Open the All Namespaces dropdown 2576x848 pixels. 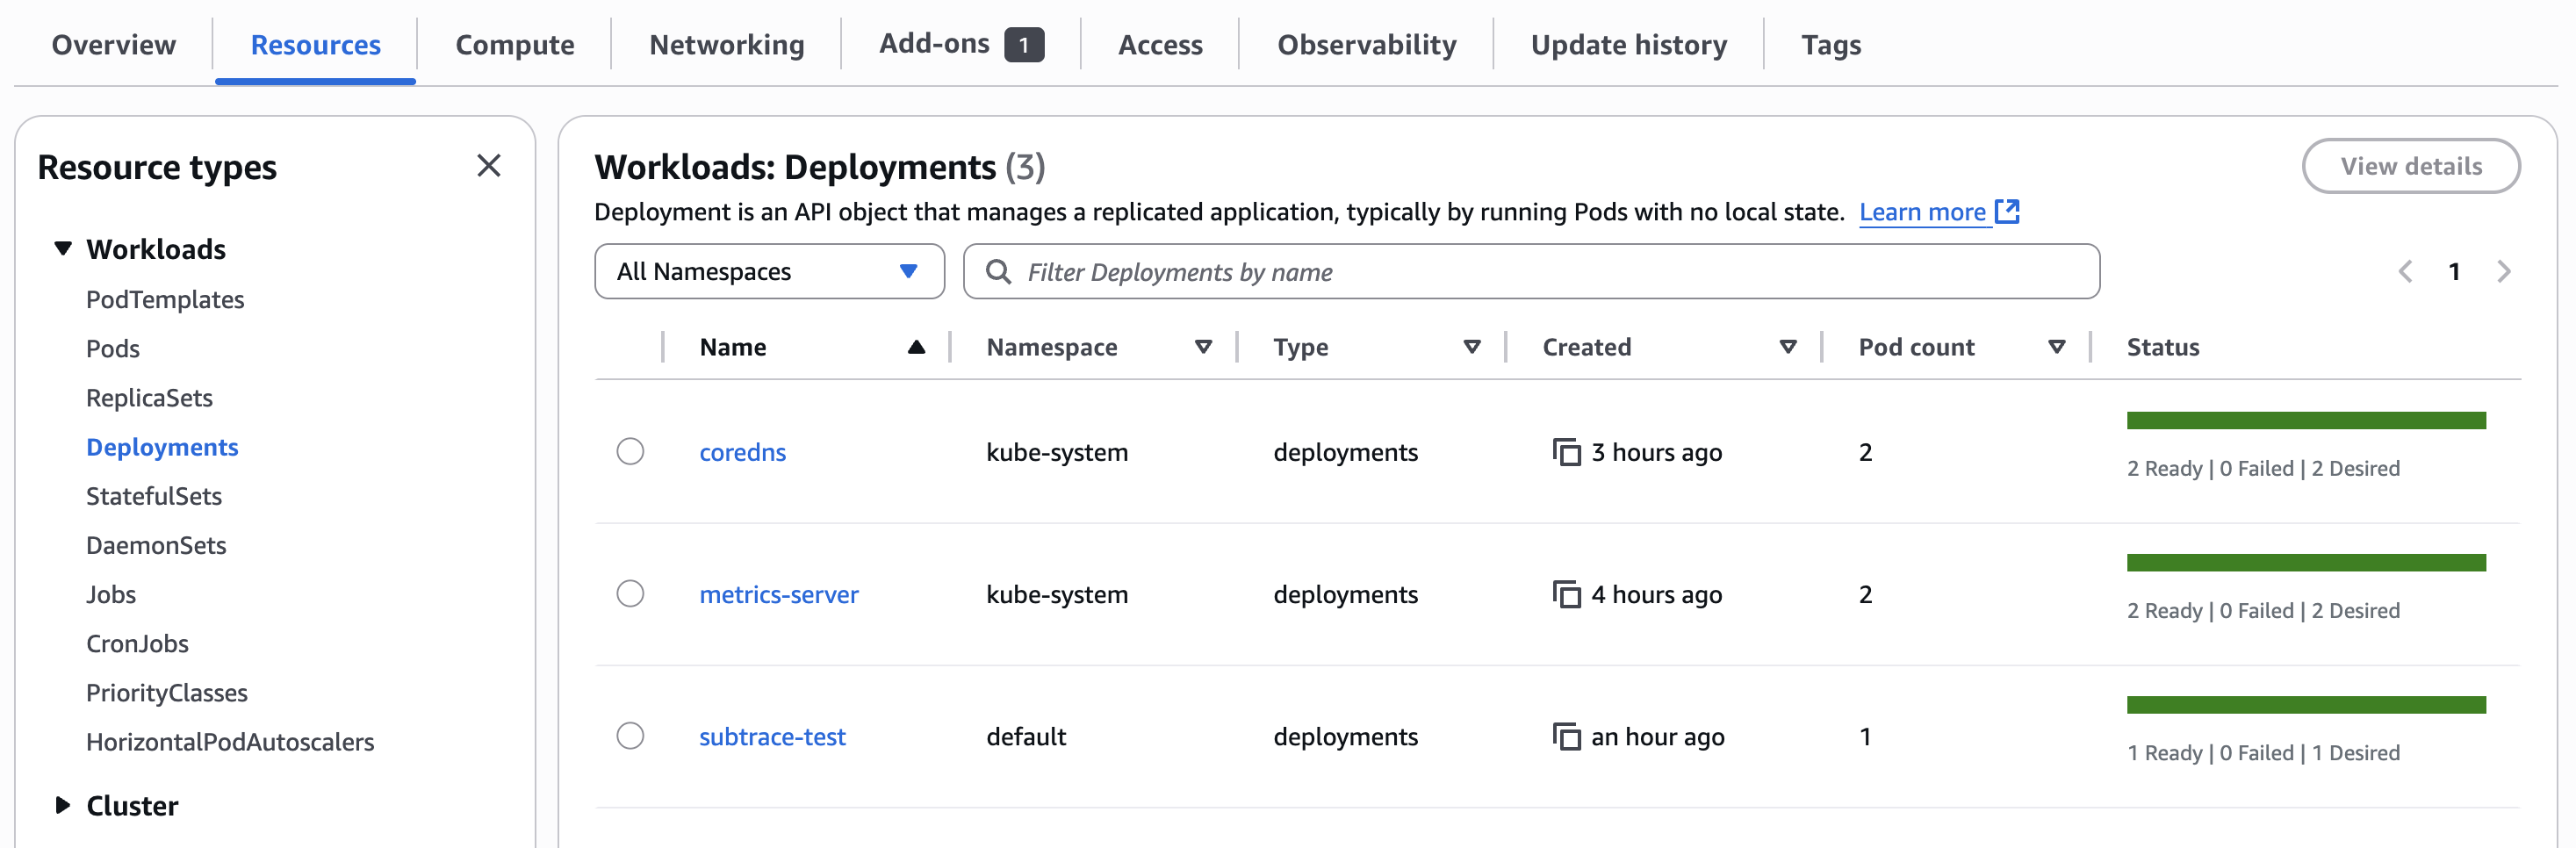[769, 271]
